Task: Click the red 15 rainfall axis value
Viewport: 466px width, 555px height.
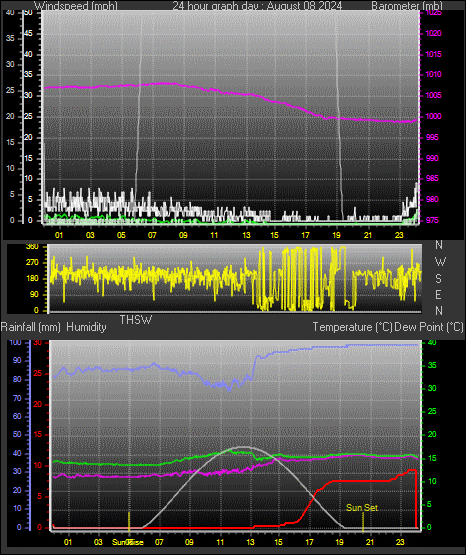Action: click(x=38, y=435)
